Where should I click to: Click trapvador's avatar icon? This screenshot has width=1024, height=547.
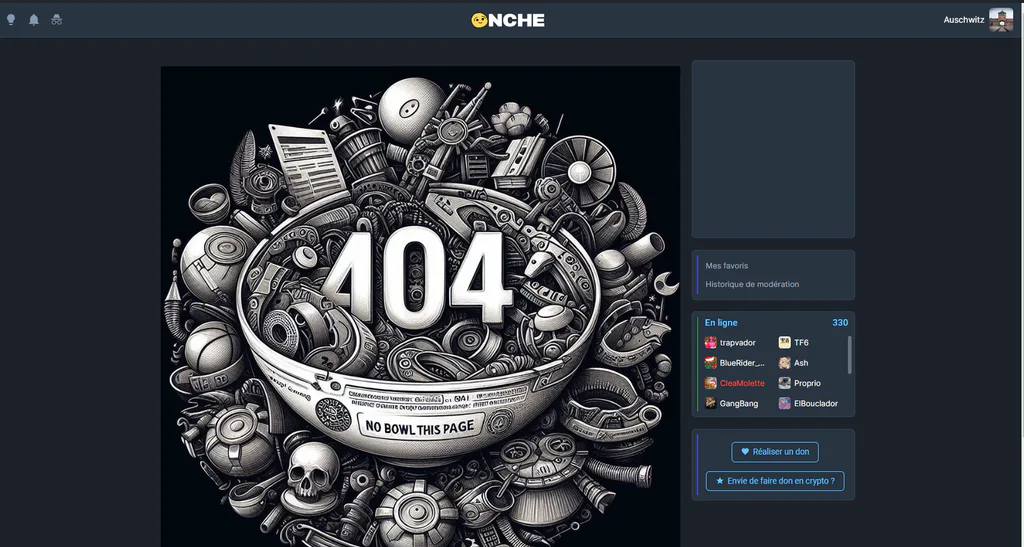[x=711, y=343]
